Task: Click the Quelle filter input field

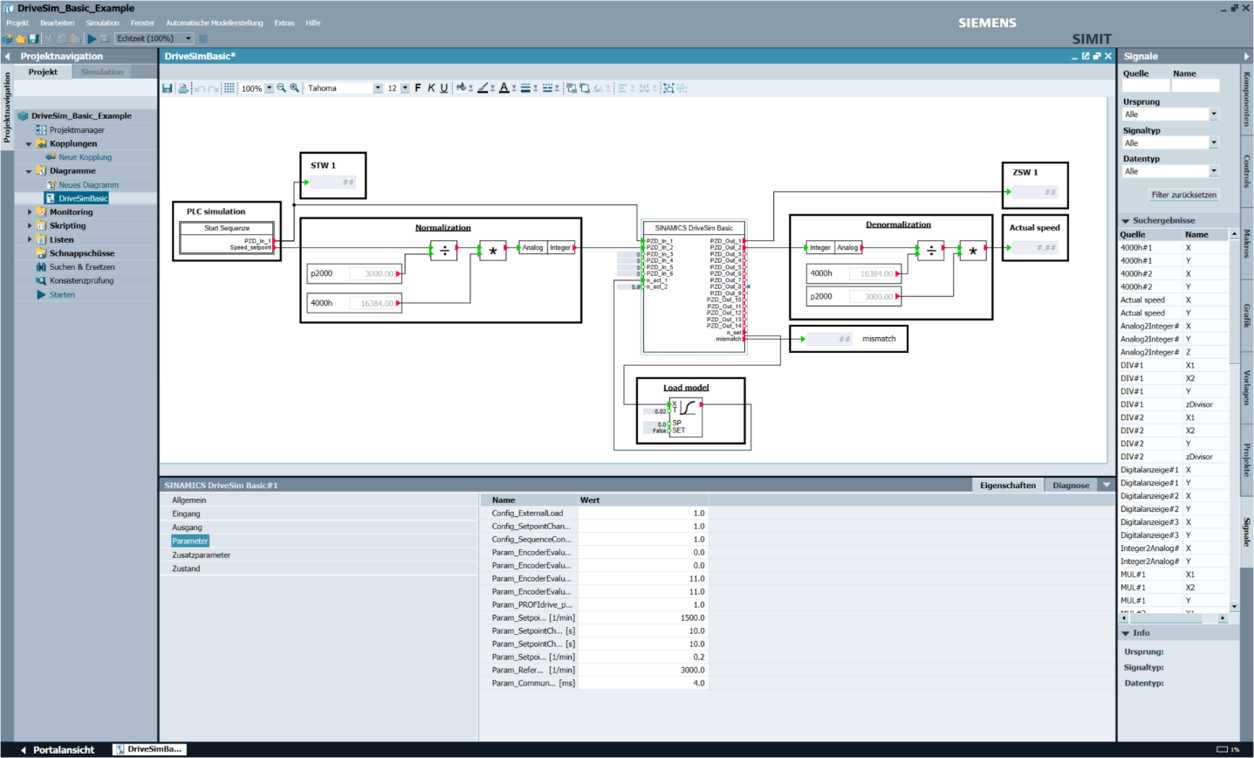Action: pyautogui.click(x=1145, y=86)
